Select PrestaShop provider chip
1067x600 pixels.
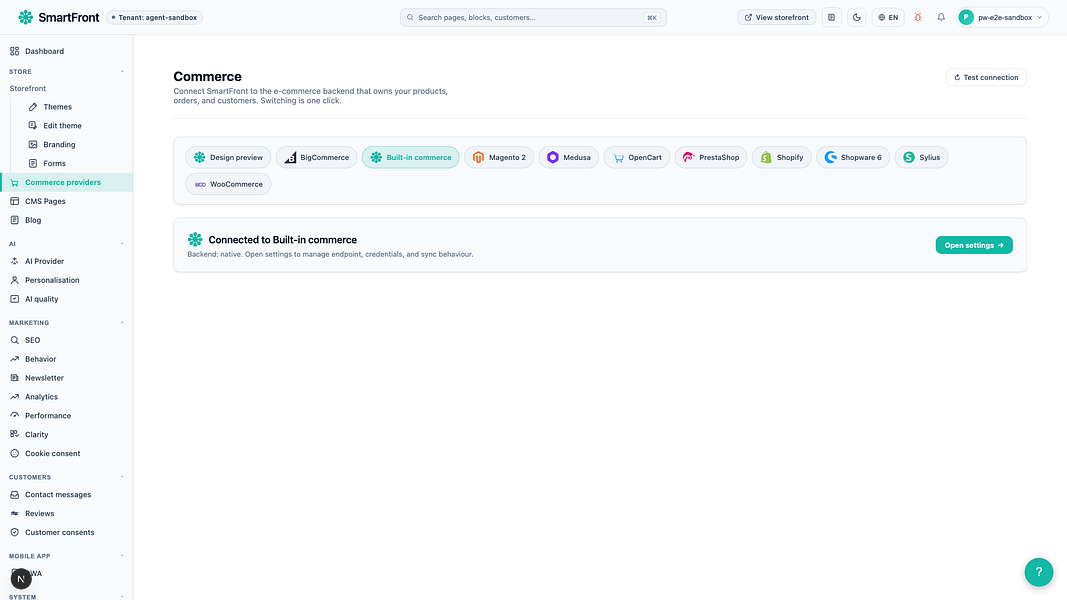(711, 157)
